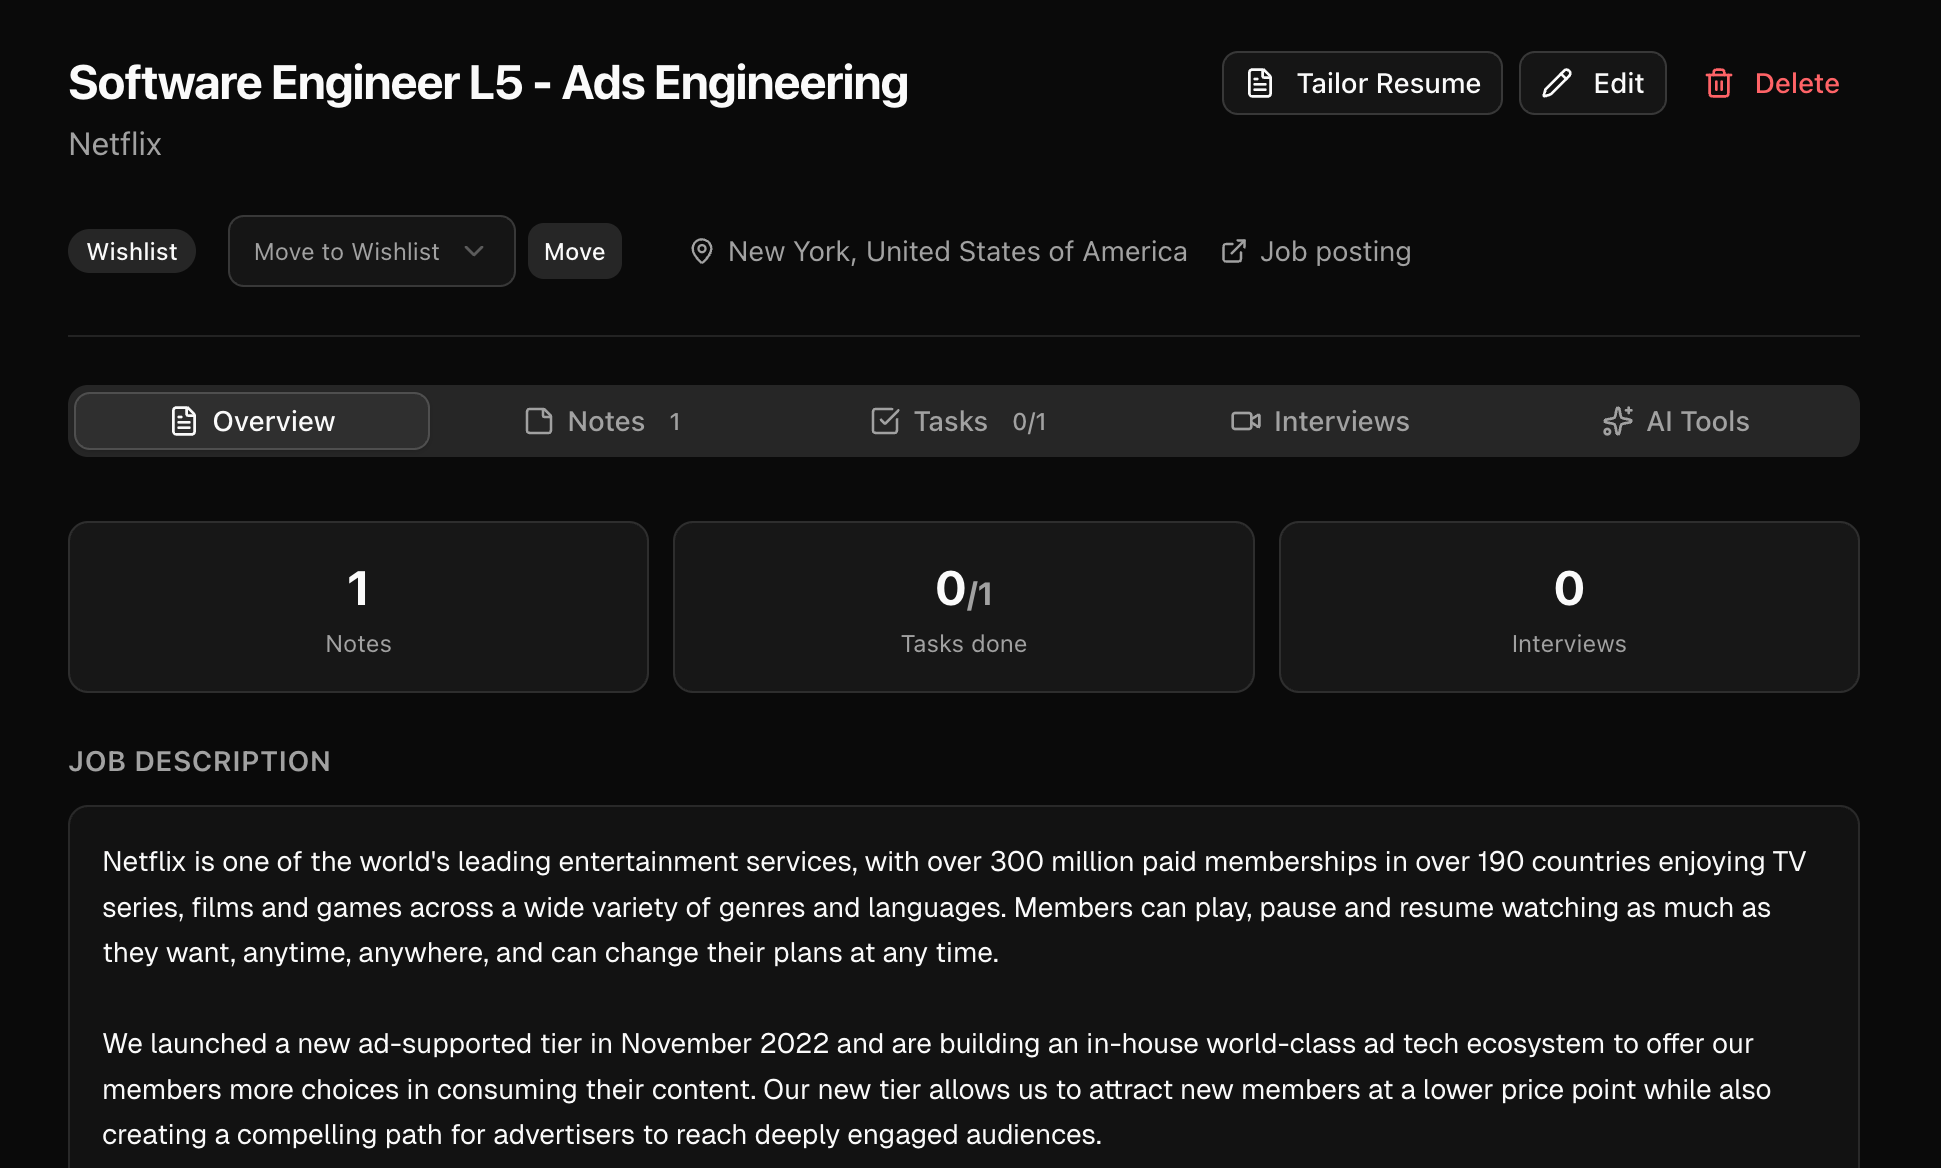Click the external link icon by Job posting

pyautogui.click(x=1234, y=251)
